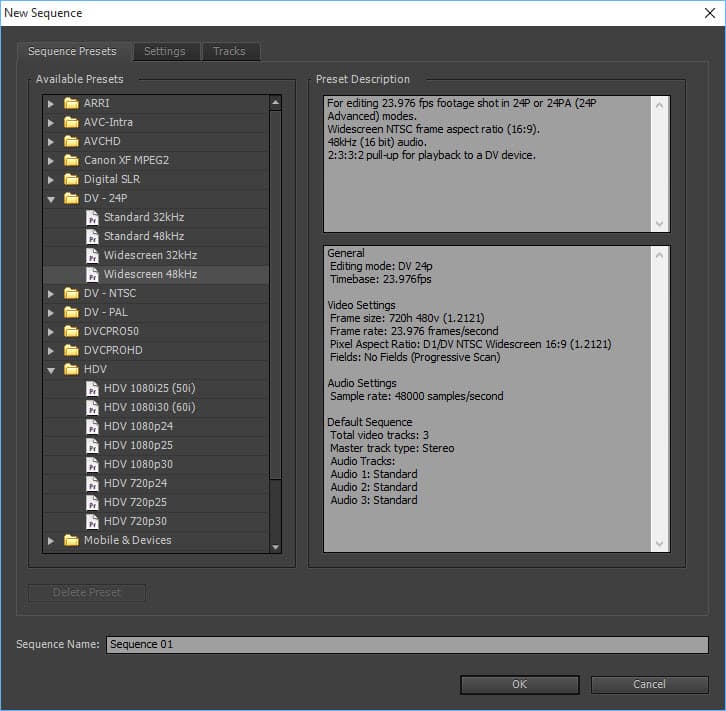Collapse the DV - 24P folder
The height and width of the screenshot is (711, 726).
coord(51,198)
